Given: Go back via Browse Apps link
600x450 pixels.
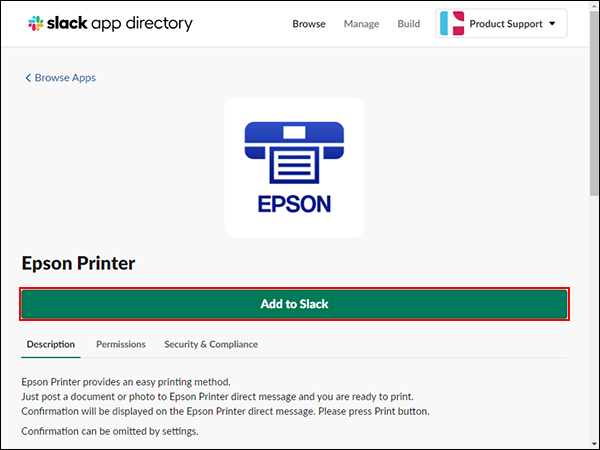Looking at the screenshot, I should 60,78.
